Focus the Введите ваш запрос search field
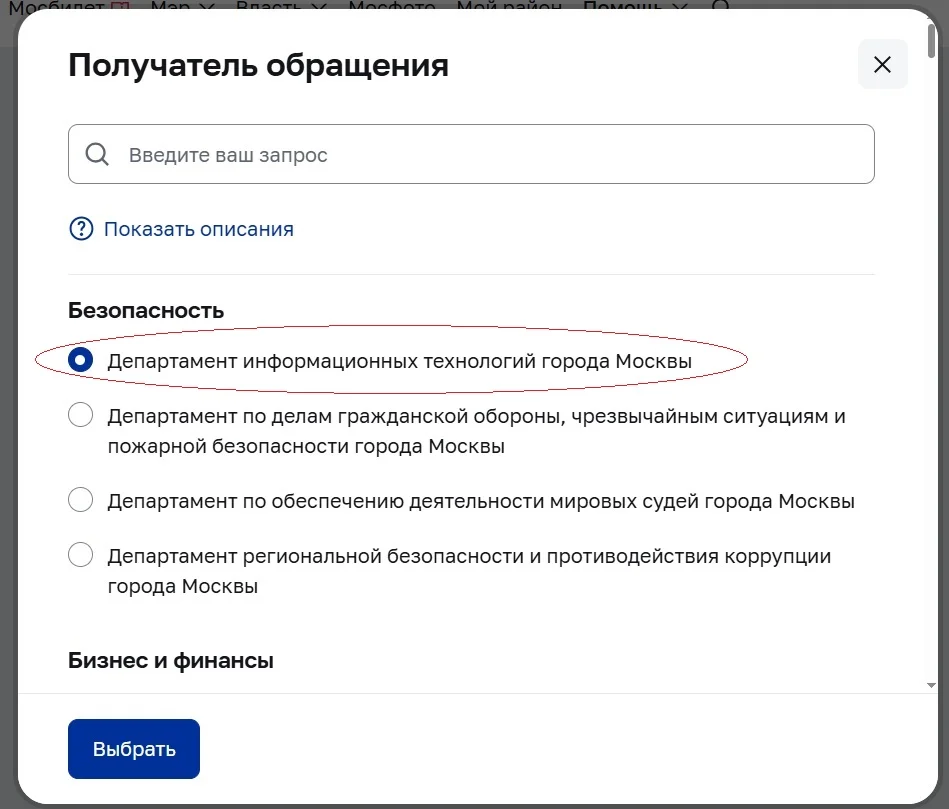Viewport: 949px width, 809px height. 471,154
